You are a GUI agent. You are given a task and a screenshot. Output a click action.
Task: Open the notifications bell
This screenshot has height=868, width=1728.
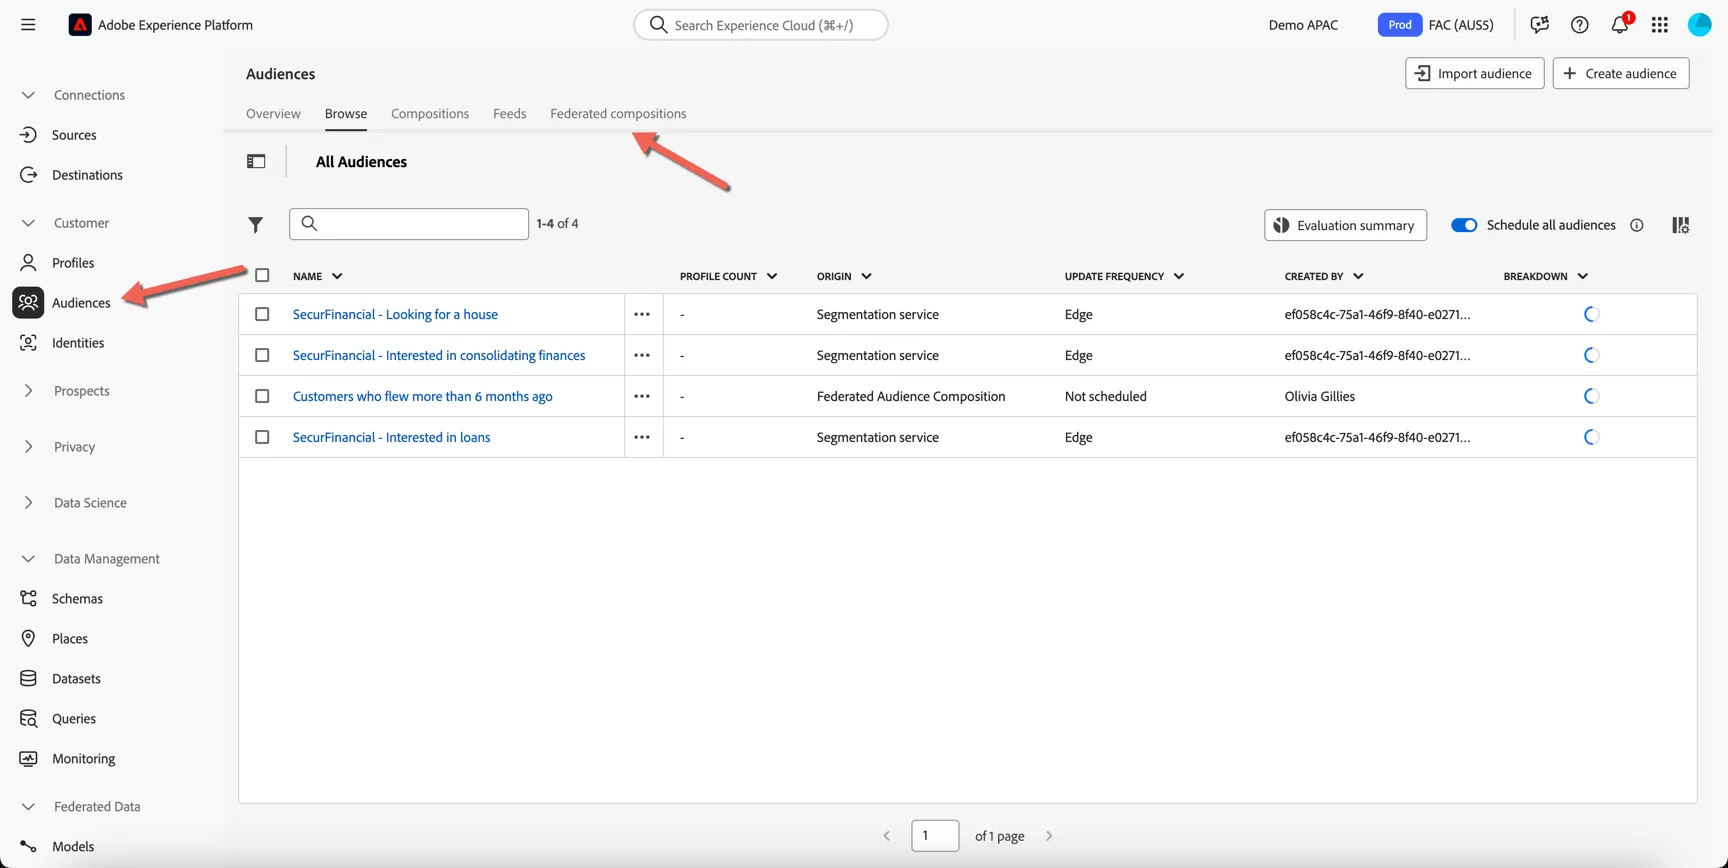(x=1619, y=25)
